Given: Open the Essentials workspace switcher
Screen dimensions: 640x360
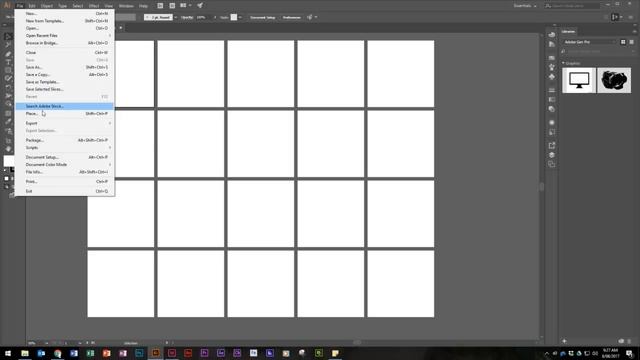Looking at the screenshot, I should 525,6.
